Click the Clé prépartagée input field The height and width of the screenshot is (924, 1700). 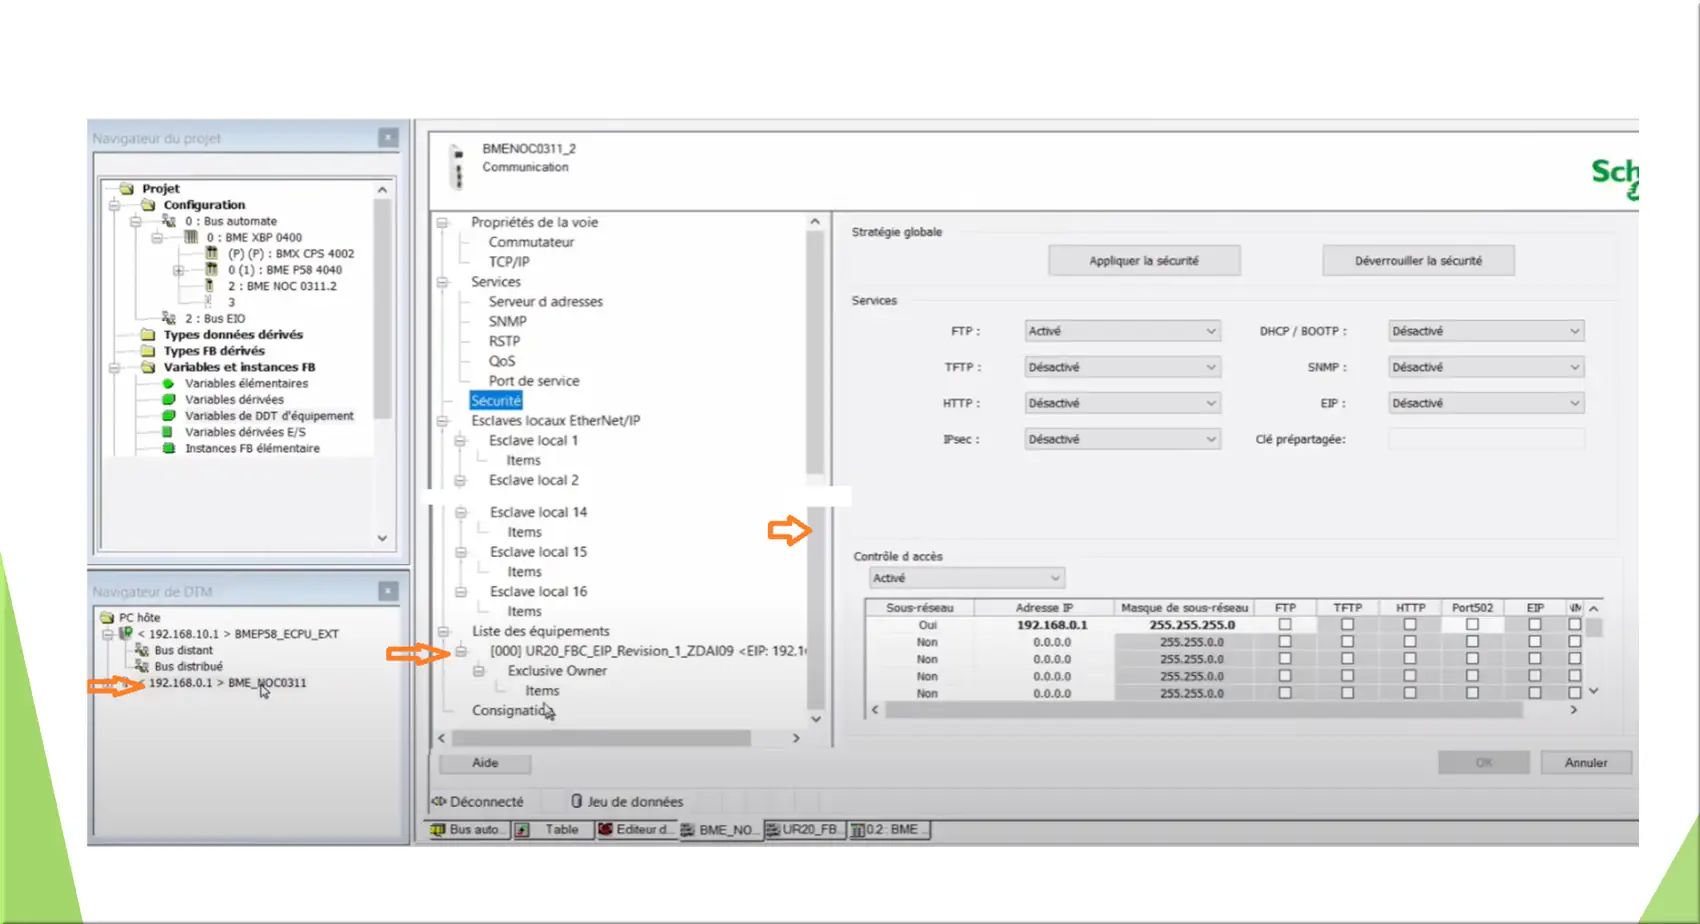click(x=1486, y=439)
